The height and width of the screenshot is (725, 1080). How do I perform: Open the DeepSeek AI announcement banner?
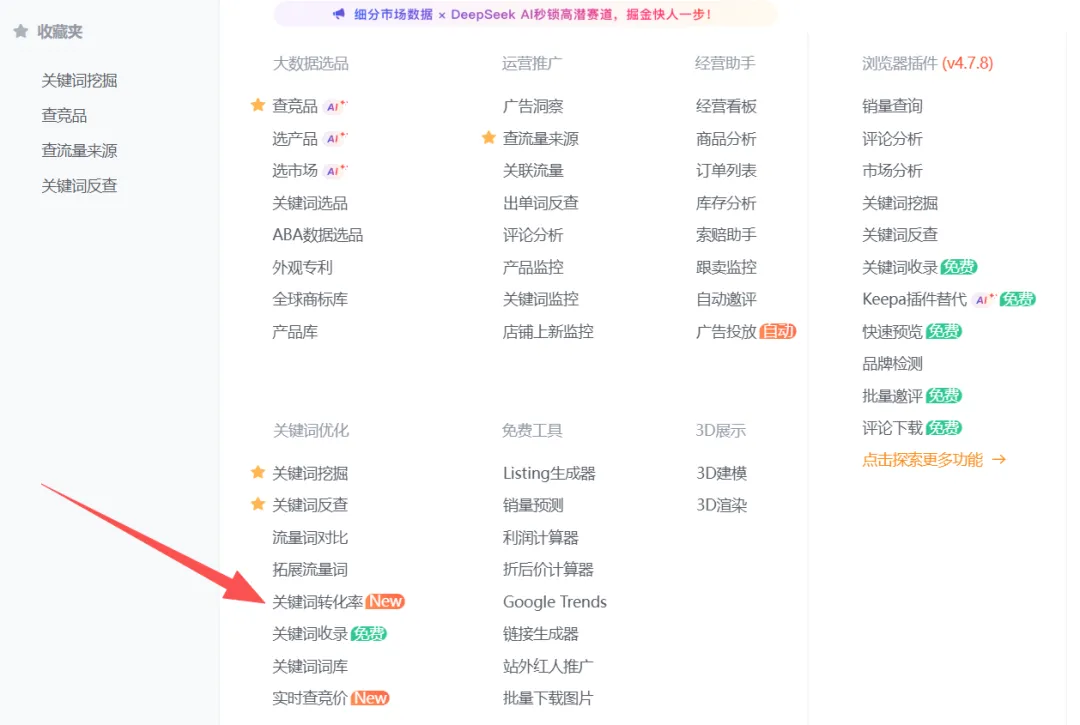(525, 14)
